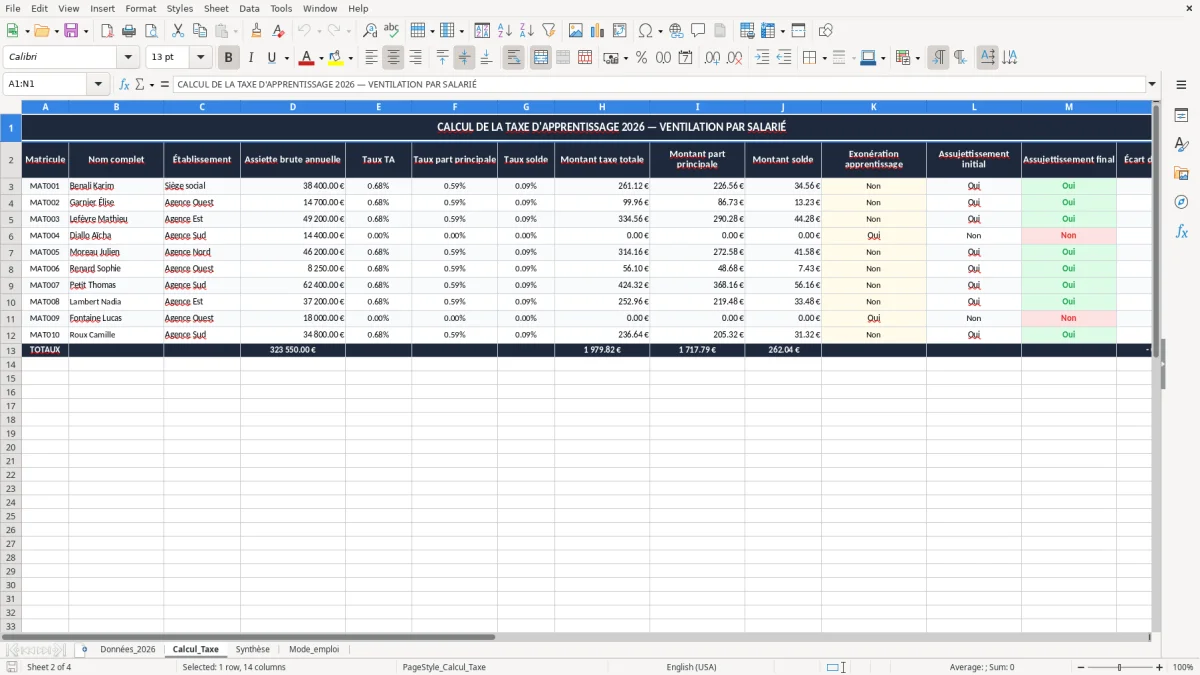Screen dimensions: 1200x675
Task: Open the Data menu
Action: pyautogui.click(x=249, y=8)
